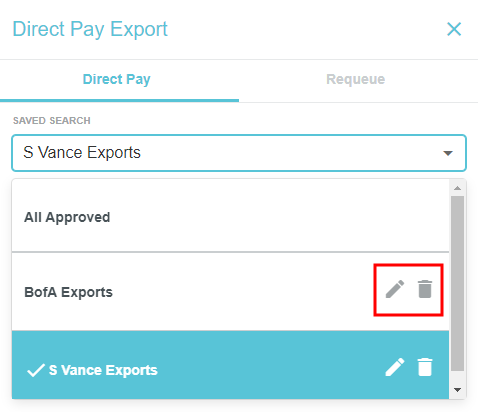Click the scrollbar down arrow

point(457,390)
